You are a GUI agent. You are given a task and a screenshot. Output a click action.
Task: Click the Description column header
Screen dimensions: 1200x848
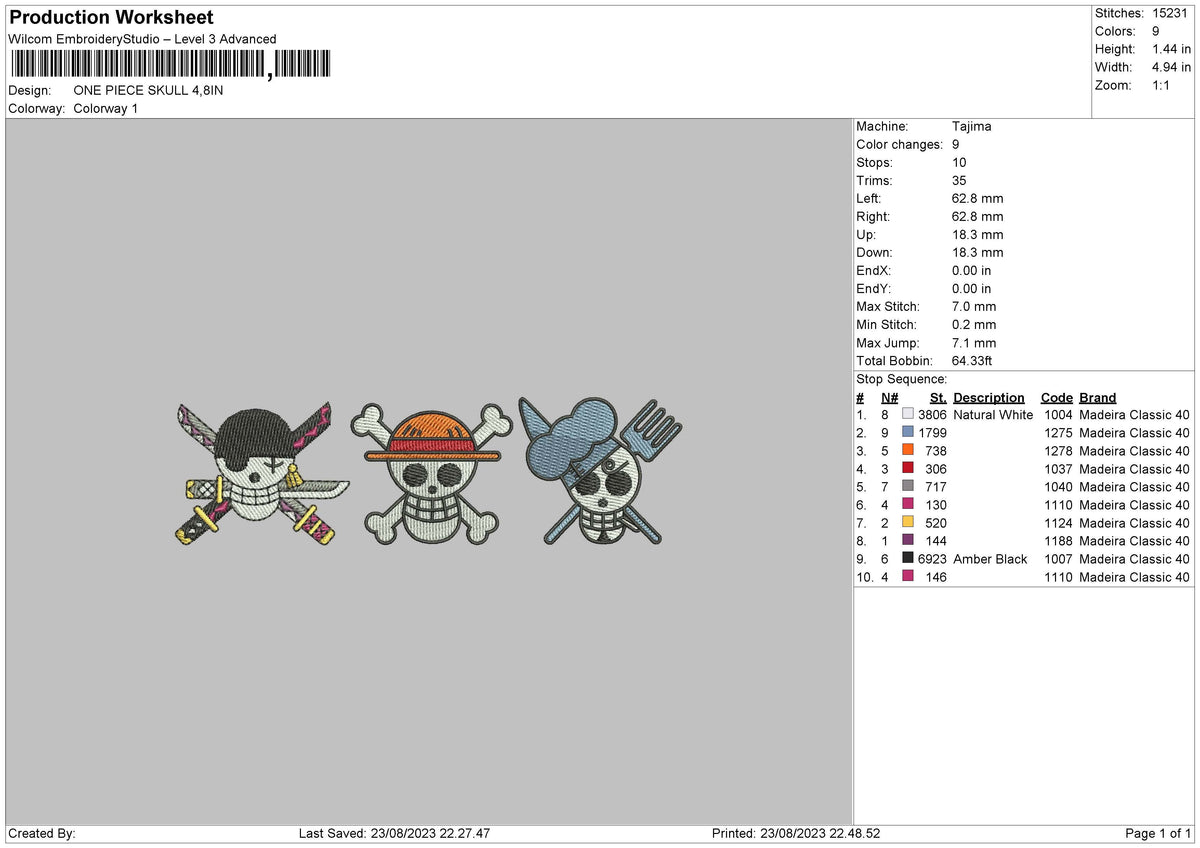[x=989, y=398]
